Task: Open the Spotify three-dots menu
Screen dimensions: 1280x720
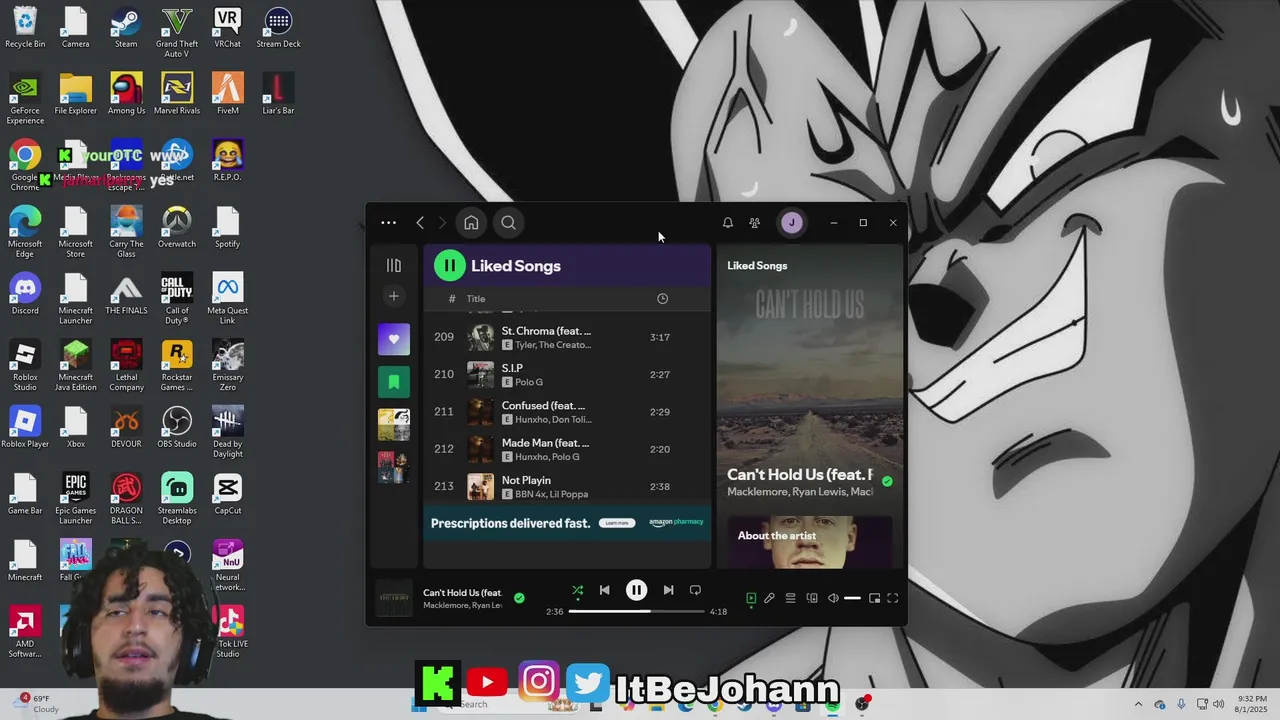Action: coord(388,223)
